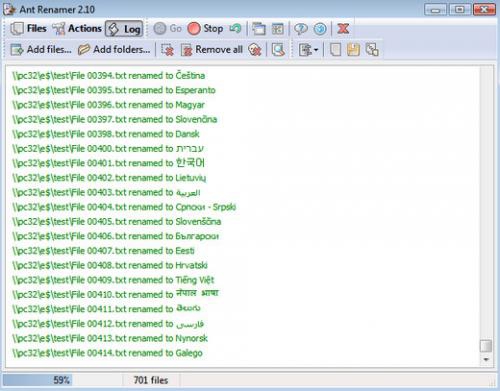Viewport: 500px width, 391px height.
Task: Click Add files button
Action: pos(41,50)
